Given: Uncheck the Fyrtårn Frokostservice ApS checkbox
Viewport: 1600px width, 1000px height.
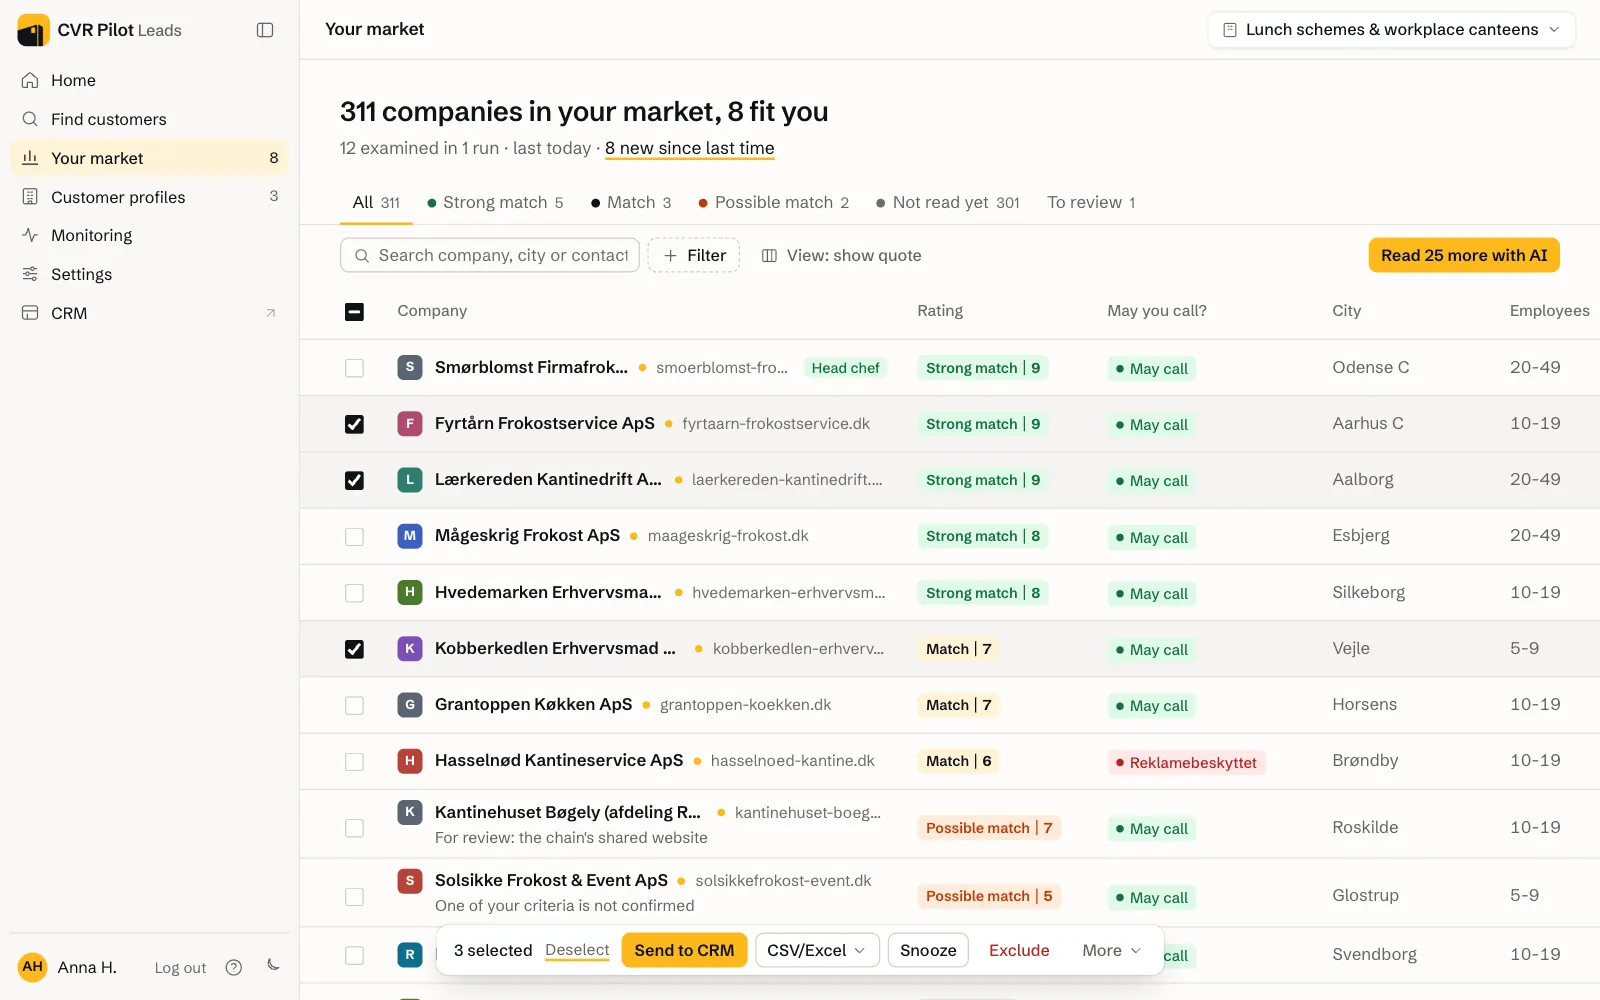Looking at the screenshot, I should click(x=354, y=424).
